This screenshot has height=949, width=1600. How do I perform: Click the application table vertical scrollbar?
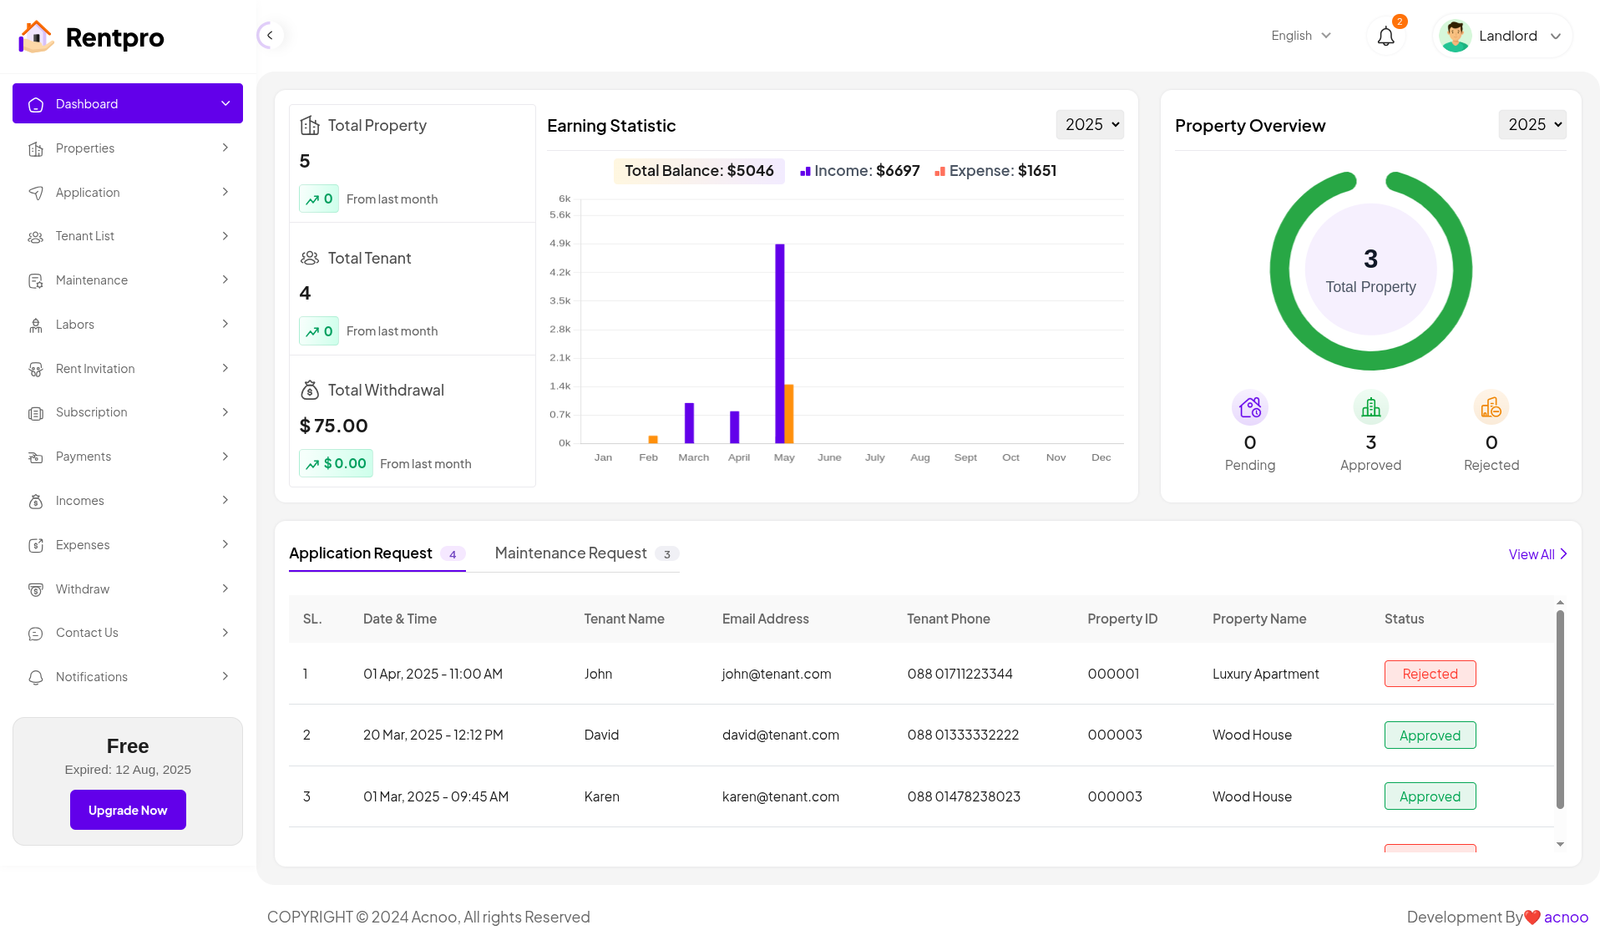tap(1559, 708)
